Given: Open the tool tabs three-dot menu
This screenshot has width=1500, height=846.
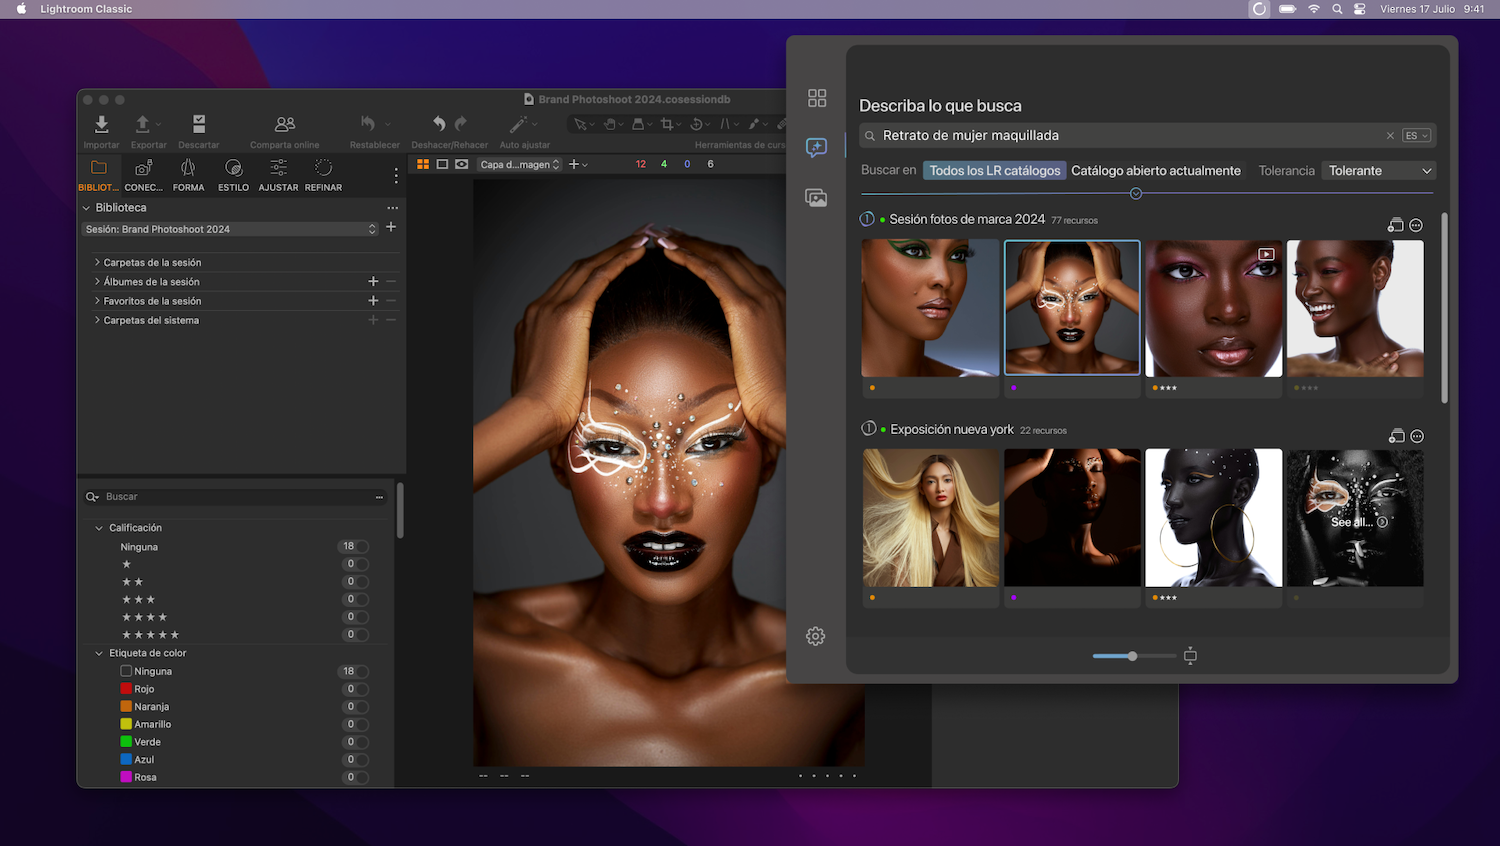Looking at the screenshot, I should 396,176.
